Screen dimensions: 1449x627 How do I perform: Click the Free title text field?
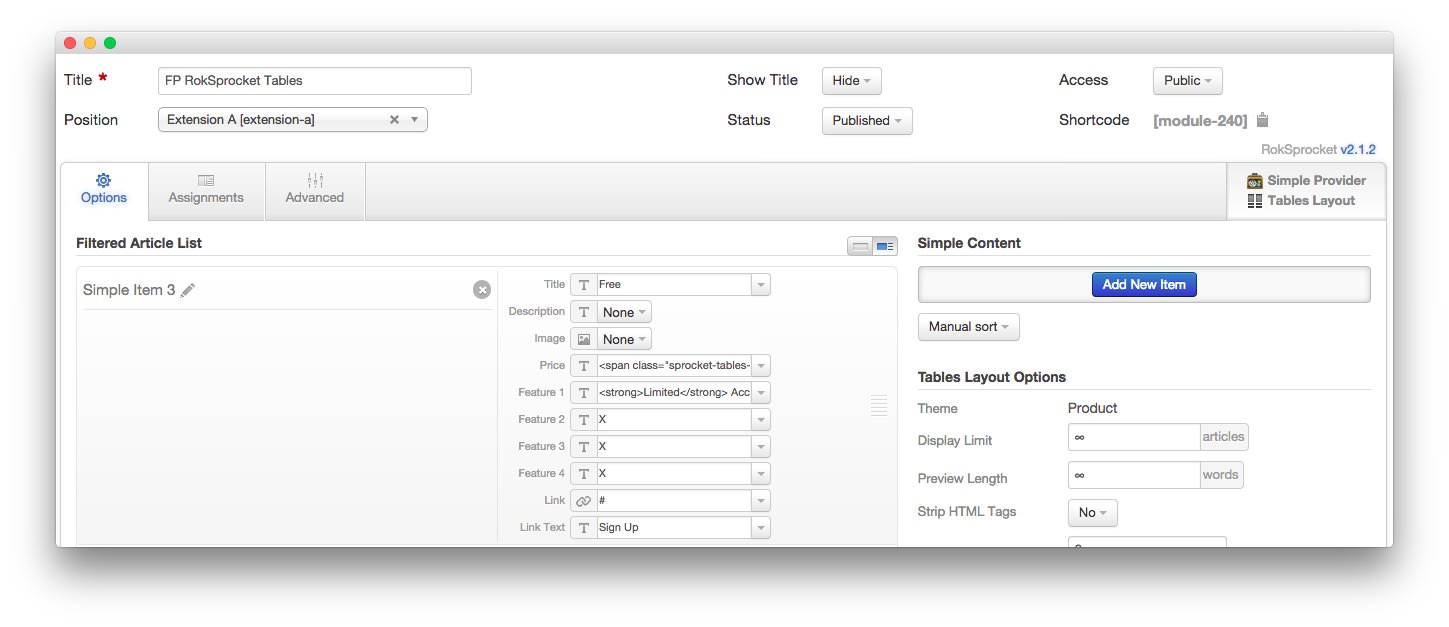pos(674,285)
